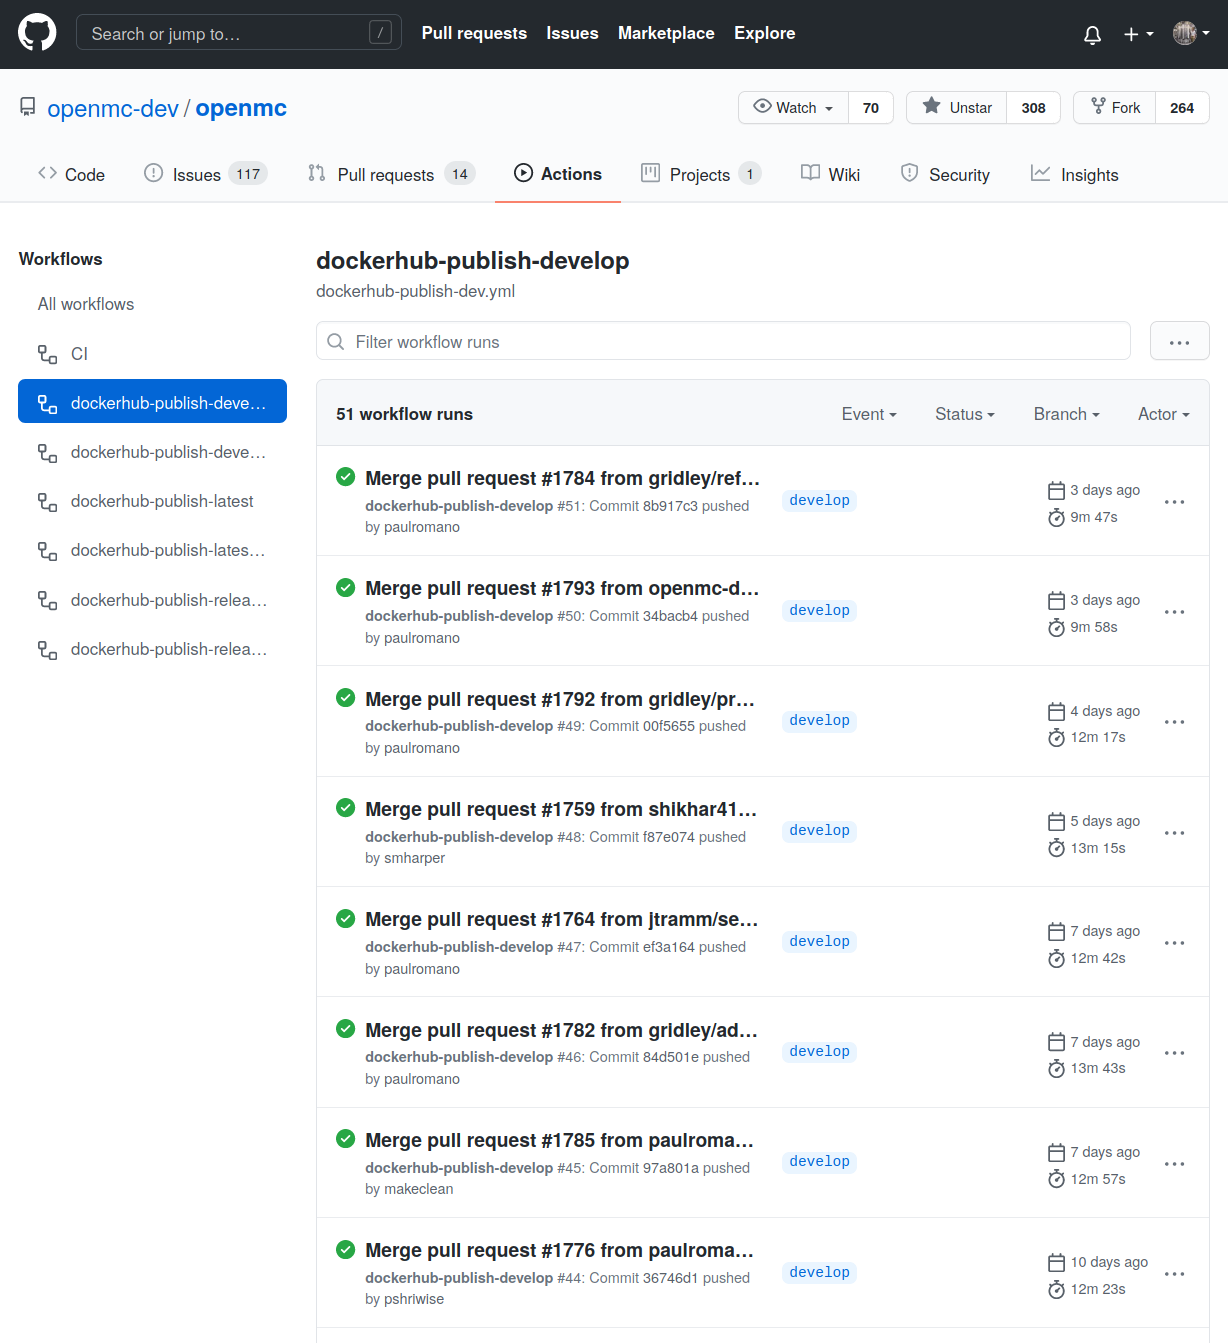Select the dockerhub-publish-latest workflow
The width and height of the screenshot is (1228, 1343).
click(x=152, y=501)
